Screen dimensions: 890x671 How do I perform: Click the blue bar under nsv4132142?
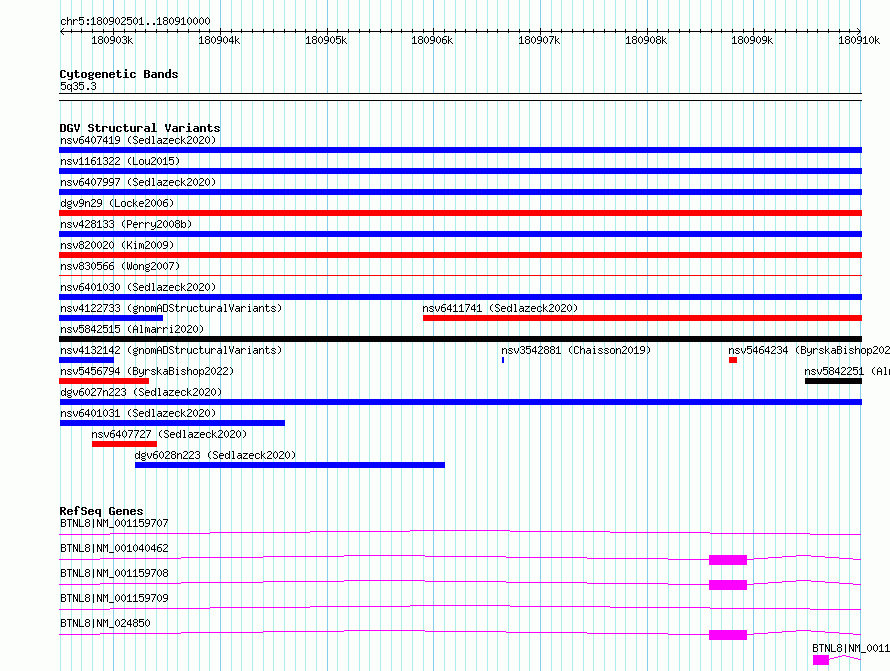(86, 360)
